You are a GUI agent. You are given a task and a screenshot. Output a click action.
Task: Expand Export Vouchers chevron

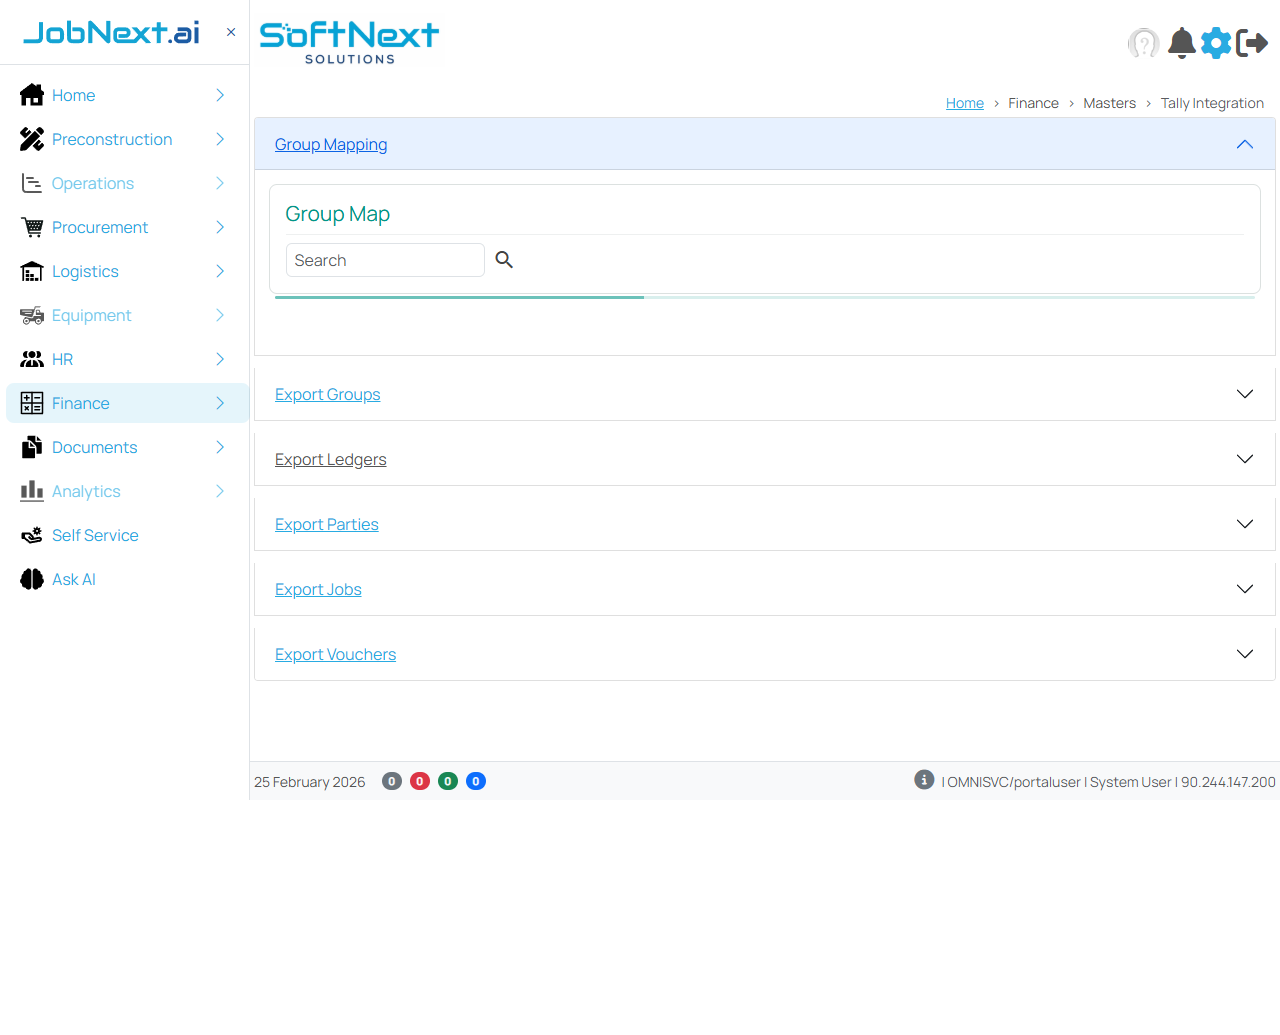(1244, 654)
